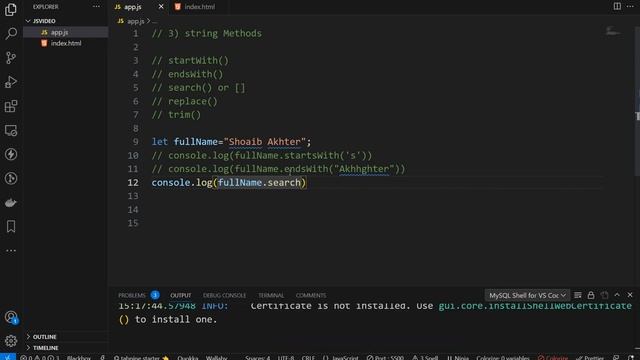Select the Output panel tab

(x=181, y=295)
